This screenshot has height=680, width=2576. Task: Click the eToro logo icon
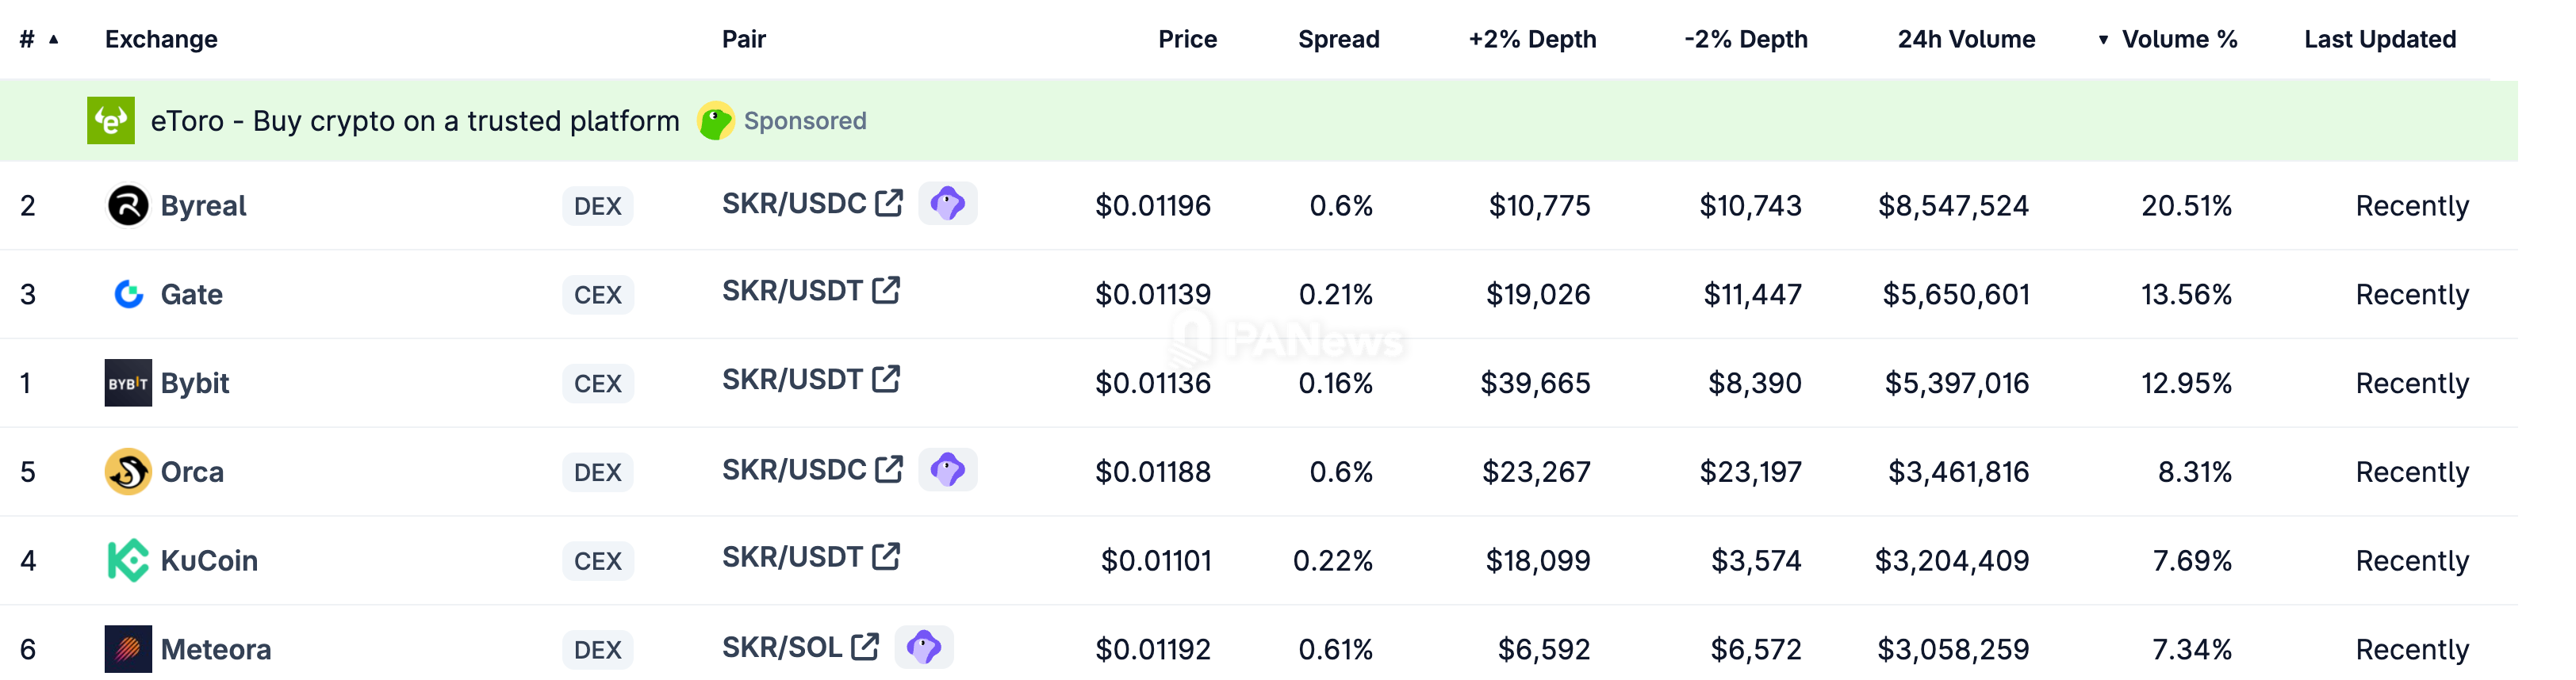110,121
